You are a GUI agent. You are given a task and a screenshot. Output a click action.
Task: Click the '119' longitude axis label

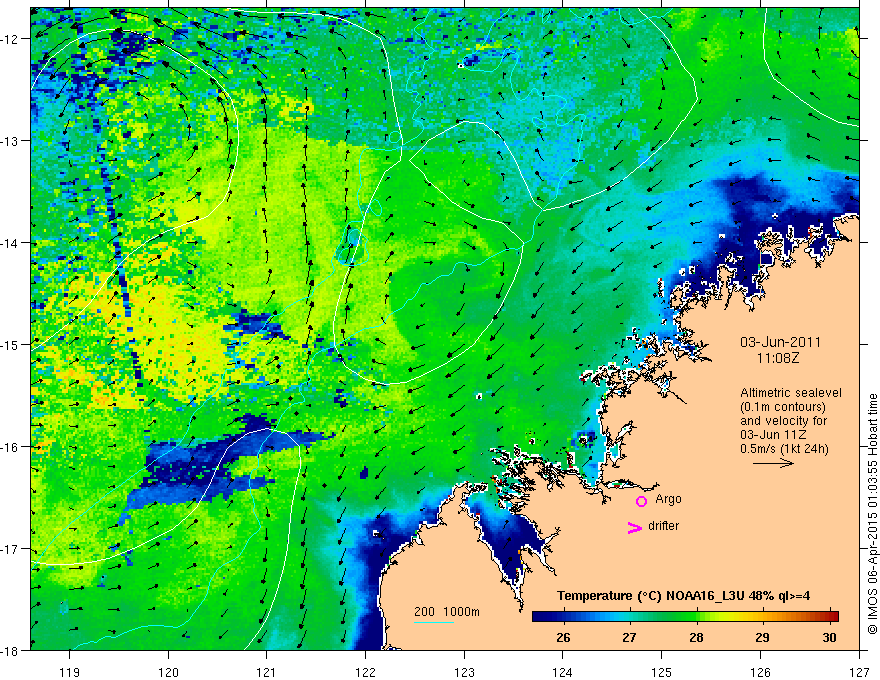coord(70,672)
